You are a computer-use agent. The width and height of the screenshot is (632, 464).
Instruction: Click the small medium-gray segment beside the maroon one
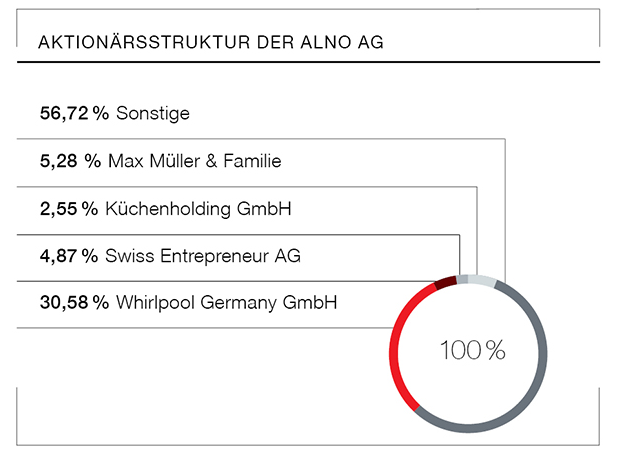(x=462, y=279)
